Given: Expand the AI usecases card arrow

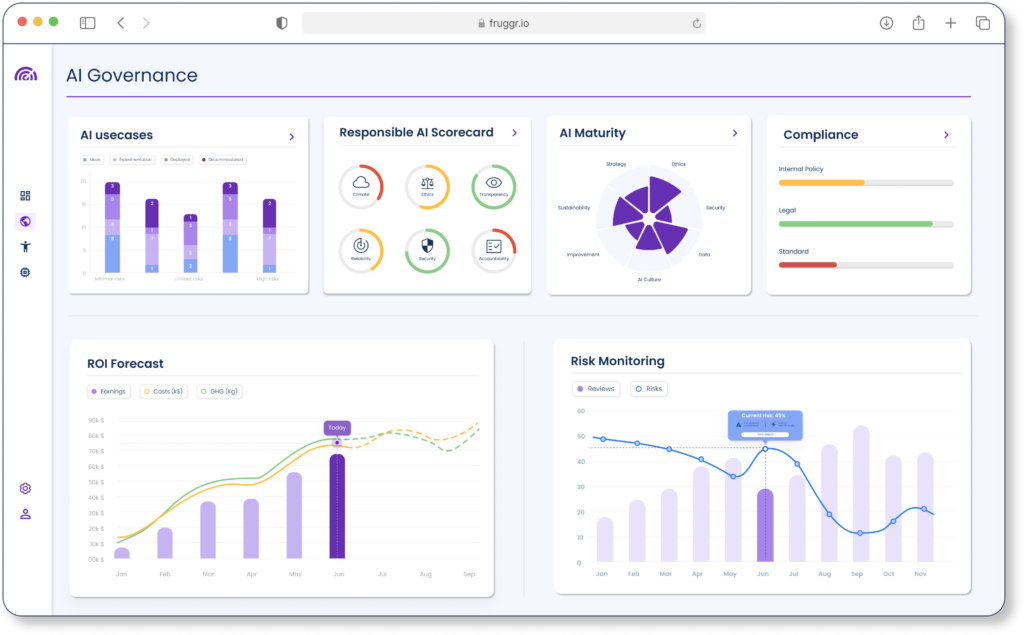Looking at the screenshot, I should pos(291,136).
